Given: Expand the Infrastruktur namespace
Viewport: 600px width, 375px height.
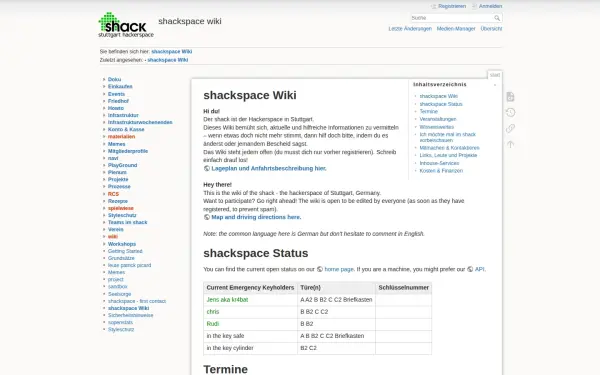Looking at the screenshot, I should (123, 115).
